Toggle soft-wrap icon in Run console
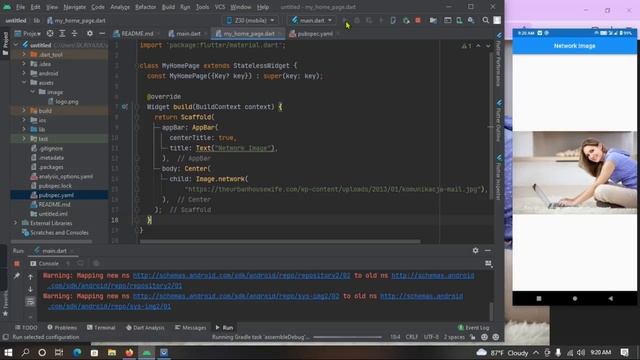 point(30,302)
